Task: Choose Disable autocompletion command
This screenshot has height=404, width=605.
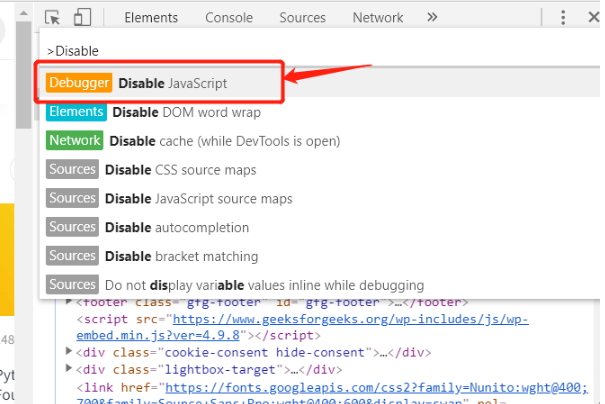Action: point(320,227)
